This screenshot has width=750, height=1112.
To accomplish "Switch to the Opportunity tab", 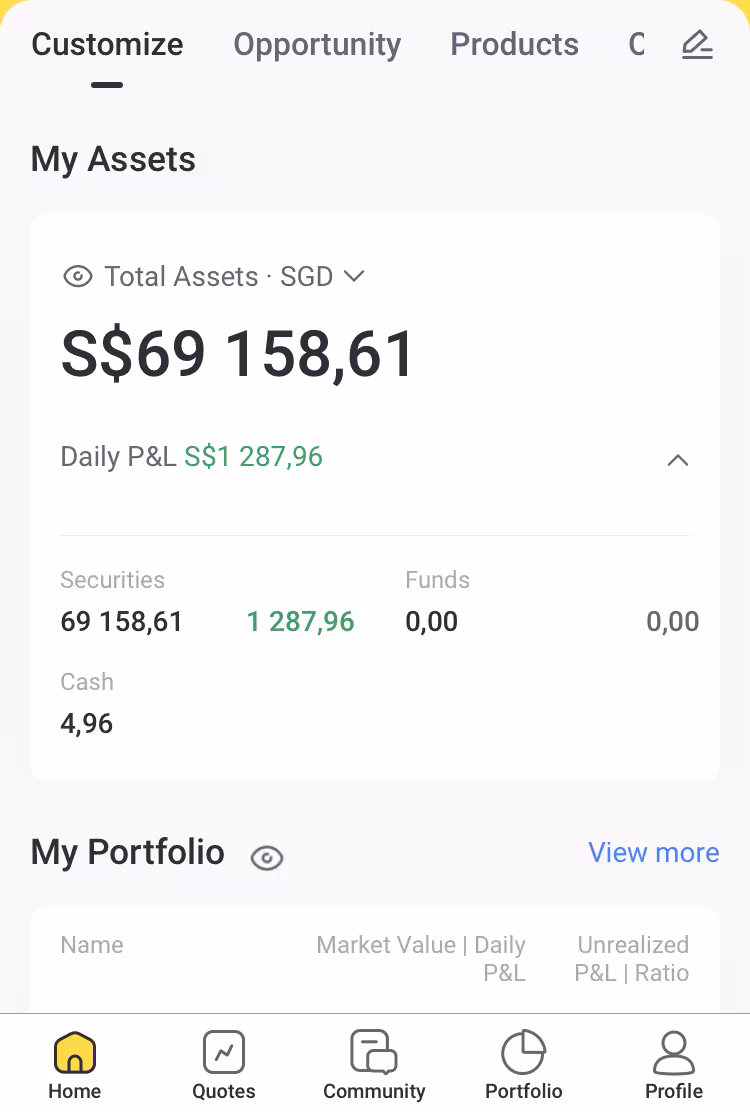I will click(x=317, y=45).
